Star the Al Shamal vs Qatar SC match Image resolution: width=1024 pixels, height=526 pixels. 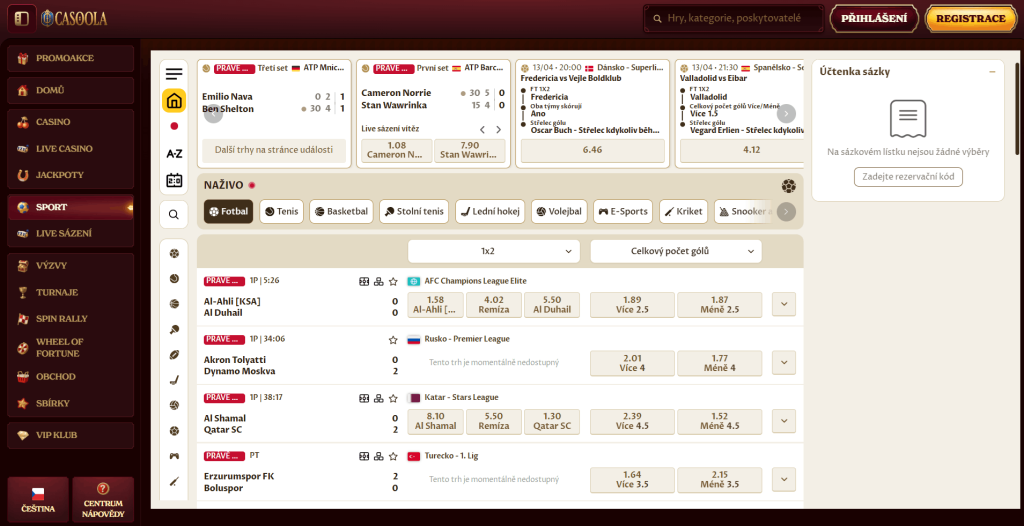coord(393,397)
